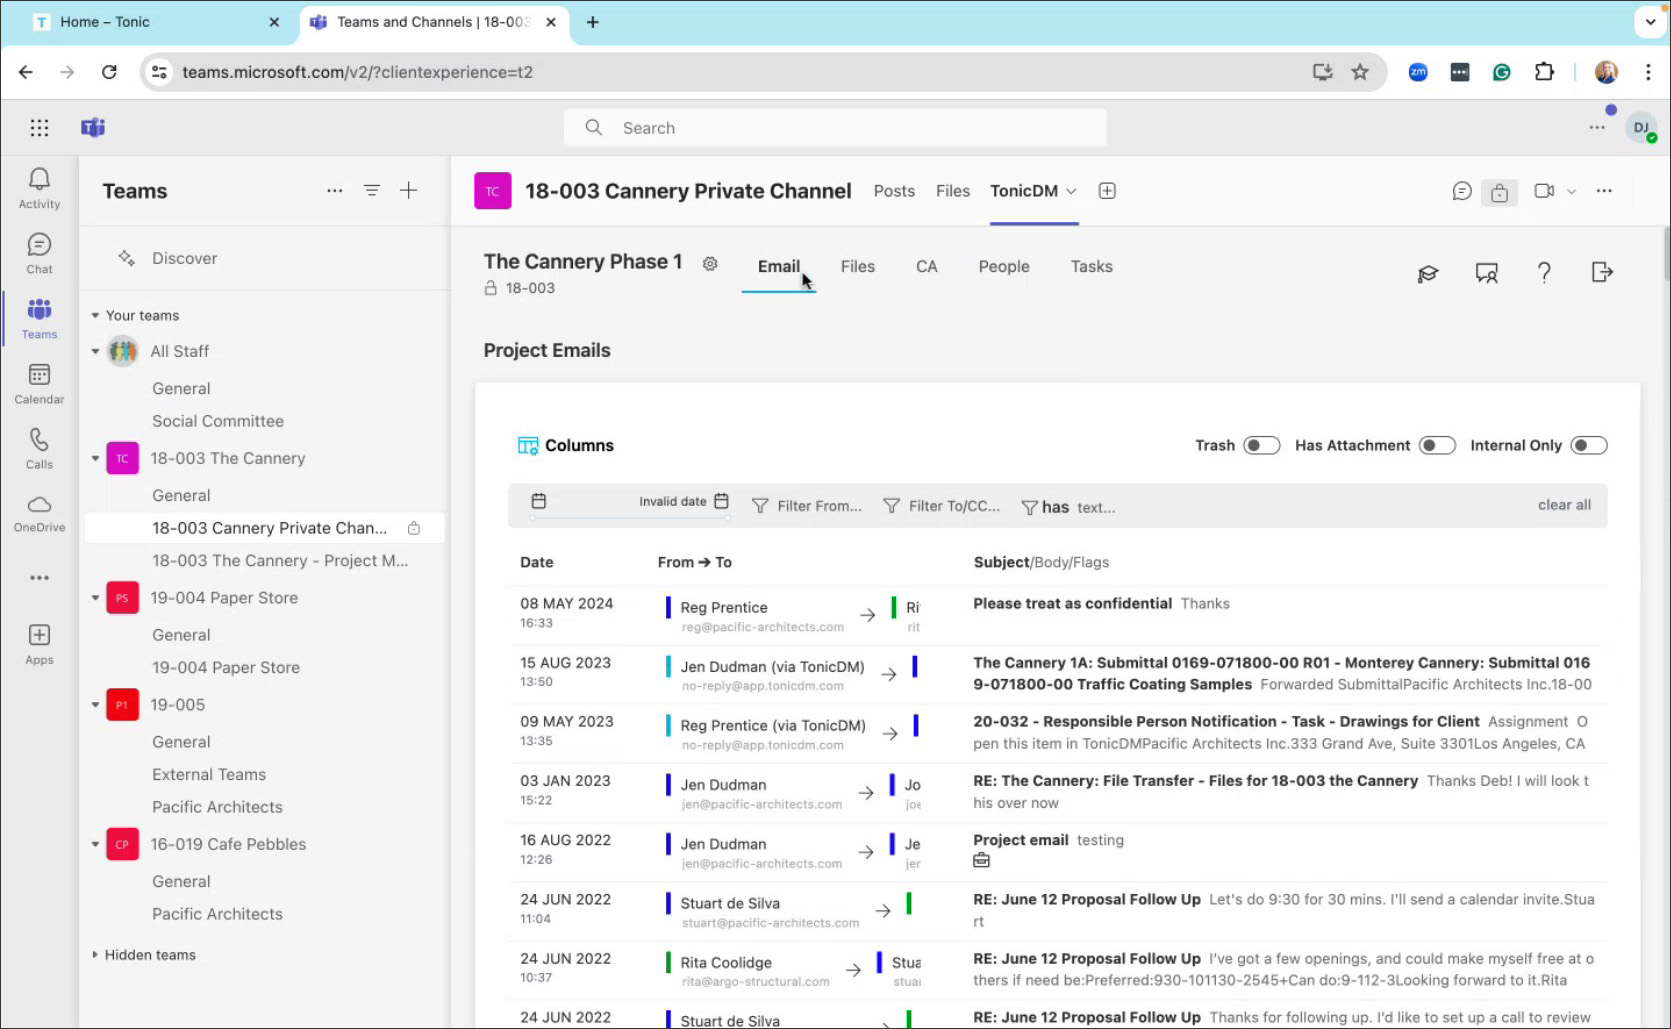Open the Calls section

click(x=39, y=448)
